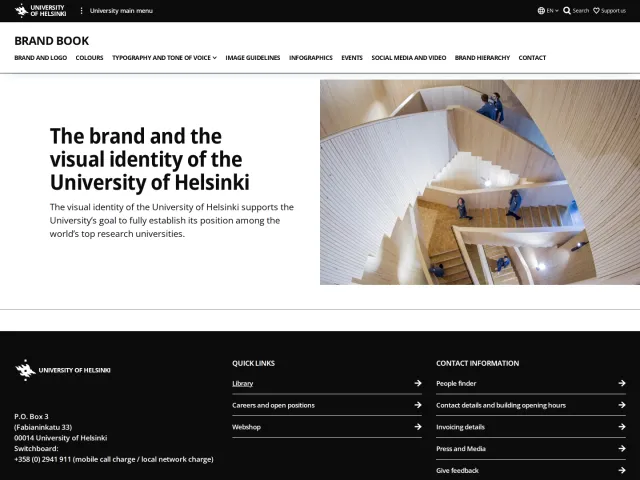Open the Events menu item
Viewport: 640px width, 480px height.
pos(352,58)
